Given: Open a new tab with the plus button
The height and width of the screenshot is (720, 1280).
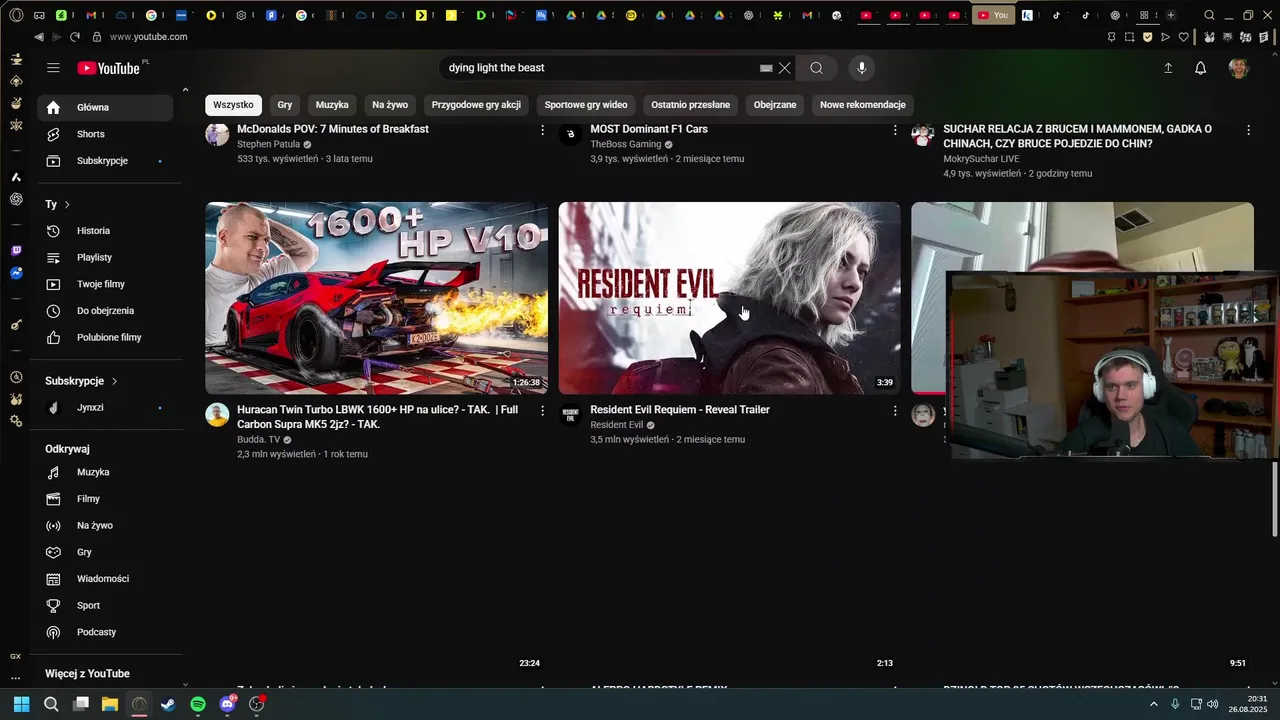Looking at the screenshot, I should (x=1171, y=15).
